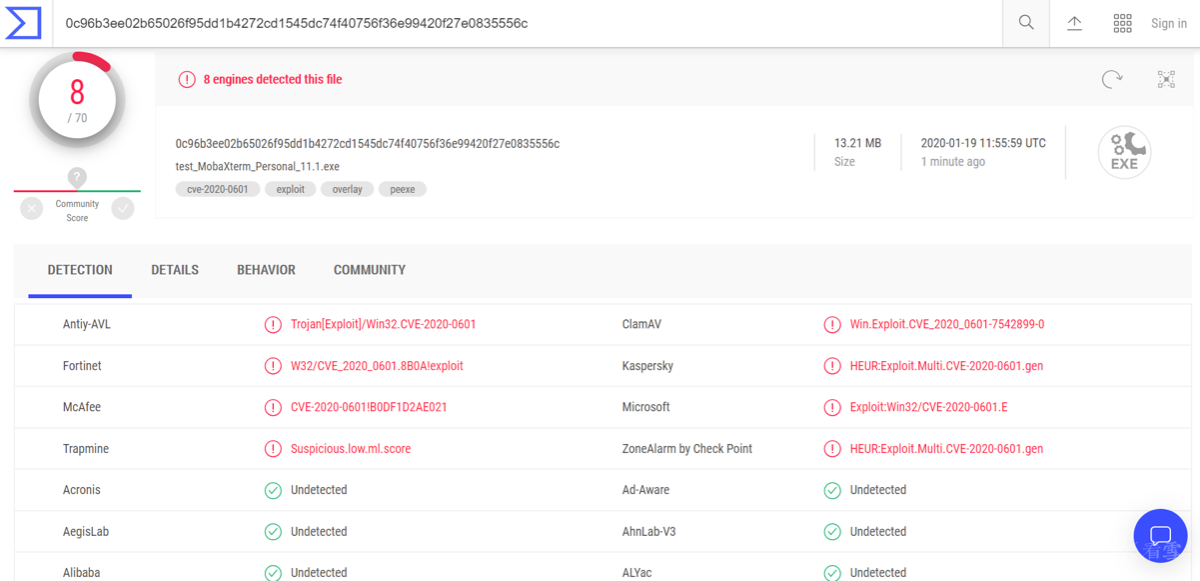Vote harmless with community check button
Viewport: 1200px width, 581px height.
[123, 208]
